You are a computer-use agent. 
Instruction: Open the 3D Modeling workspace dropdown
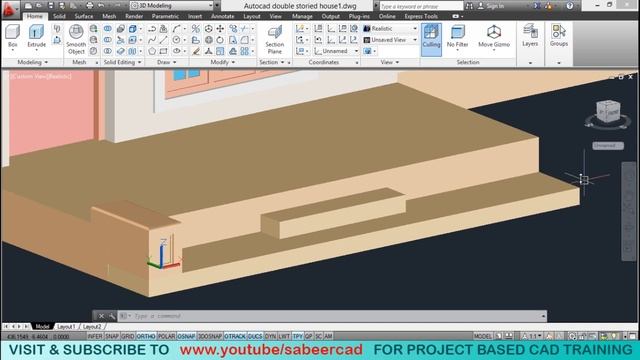click(172, 6)
